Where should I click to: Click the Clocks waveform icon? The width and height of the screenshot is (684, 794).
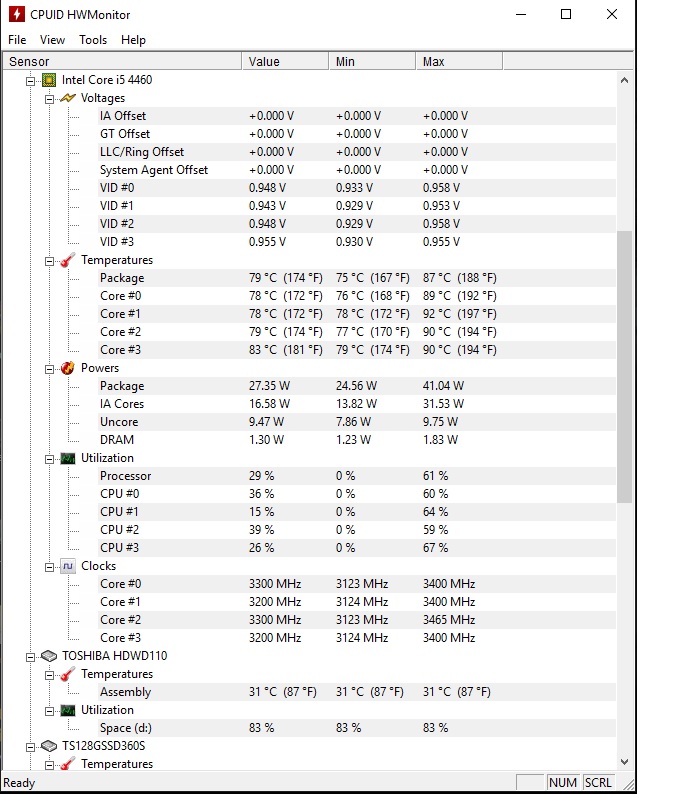tap(68, 566)
